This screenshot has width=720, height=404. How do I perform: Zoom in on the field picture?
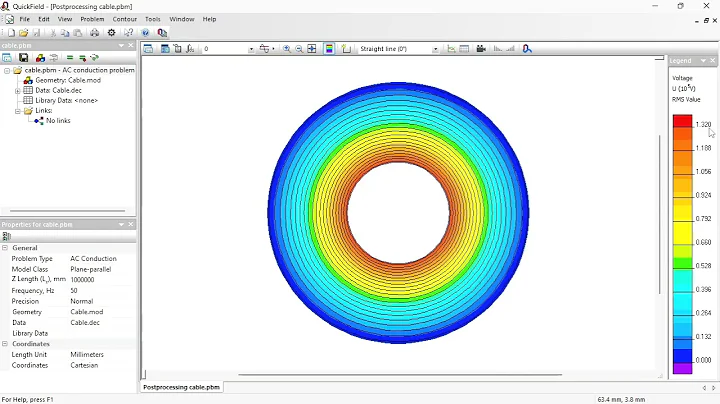[x=287, y=49]
